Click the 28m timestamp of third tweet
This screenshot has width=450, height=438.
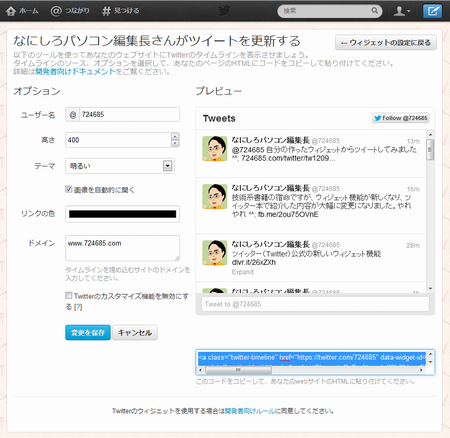point(413,246)
